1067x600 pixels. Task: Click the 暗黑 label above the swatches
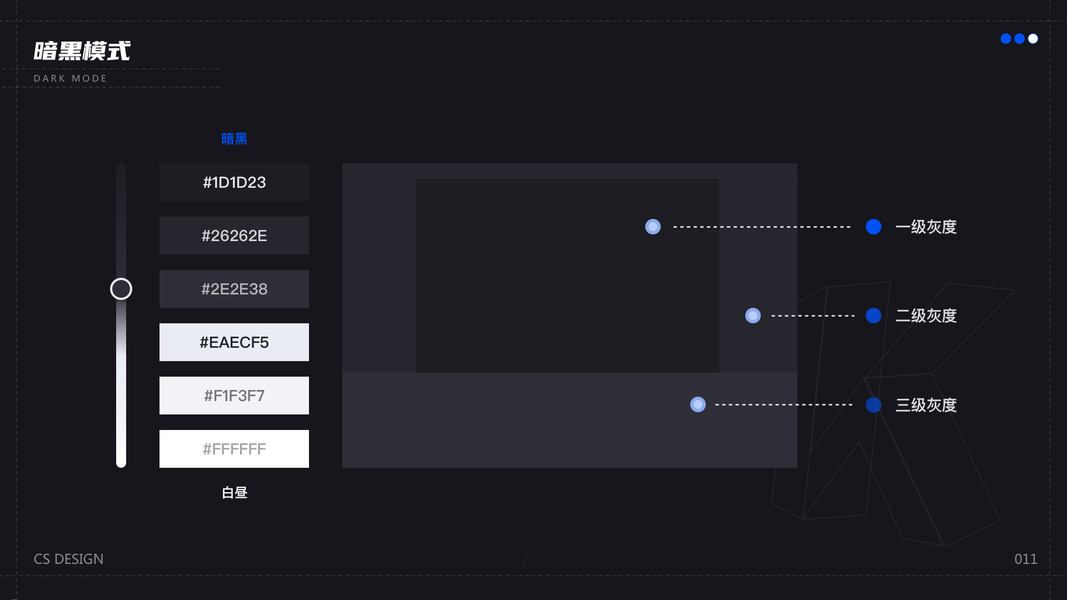[x=234, y=139]
